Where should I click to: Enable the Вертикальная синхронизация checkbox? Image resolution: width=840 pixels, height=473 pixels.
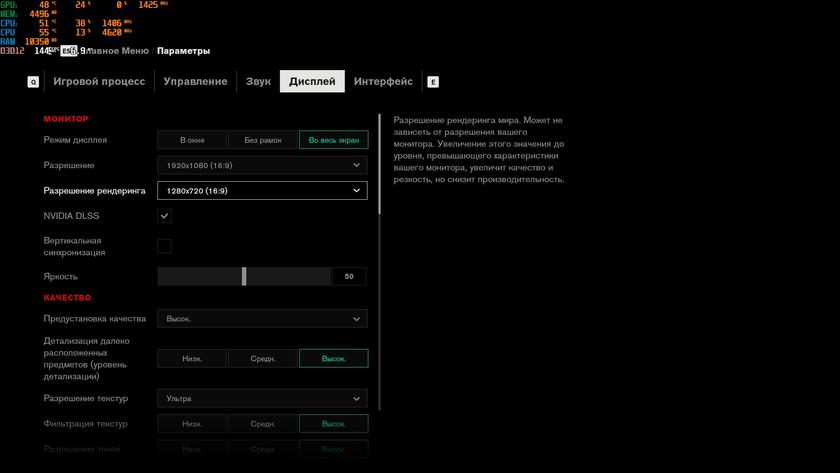pyautogui.click(x=165, y=246)
